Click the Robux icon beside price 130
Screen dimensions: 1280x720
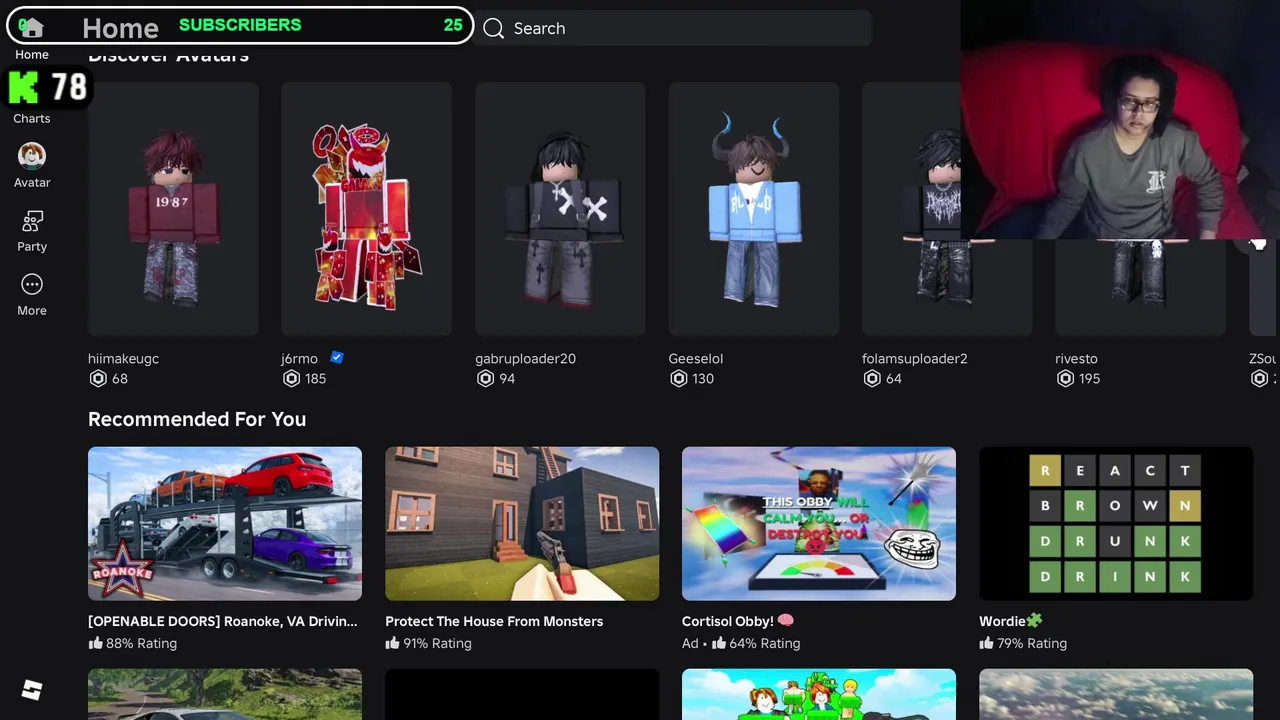coord(678,378)
